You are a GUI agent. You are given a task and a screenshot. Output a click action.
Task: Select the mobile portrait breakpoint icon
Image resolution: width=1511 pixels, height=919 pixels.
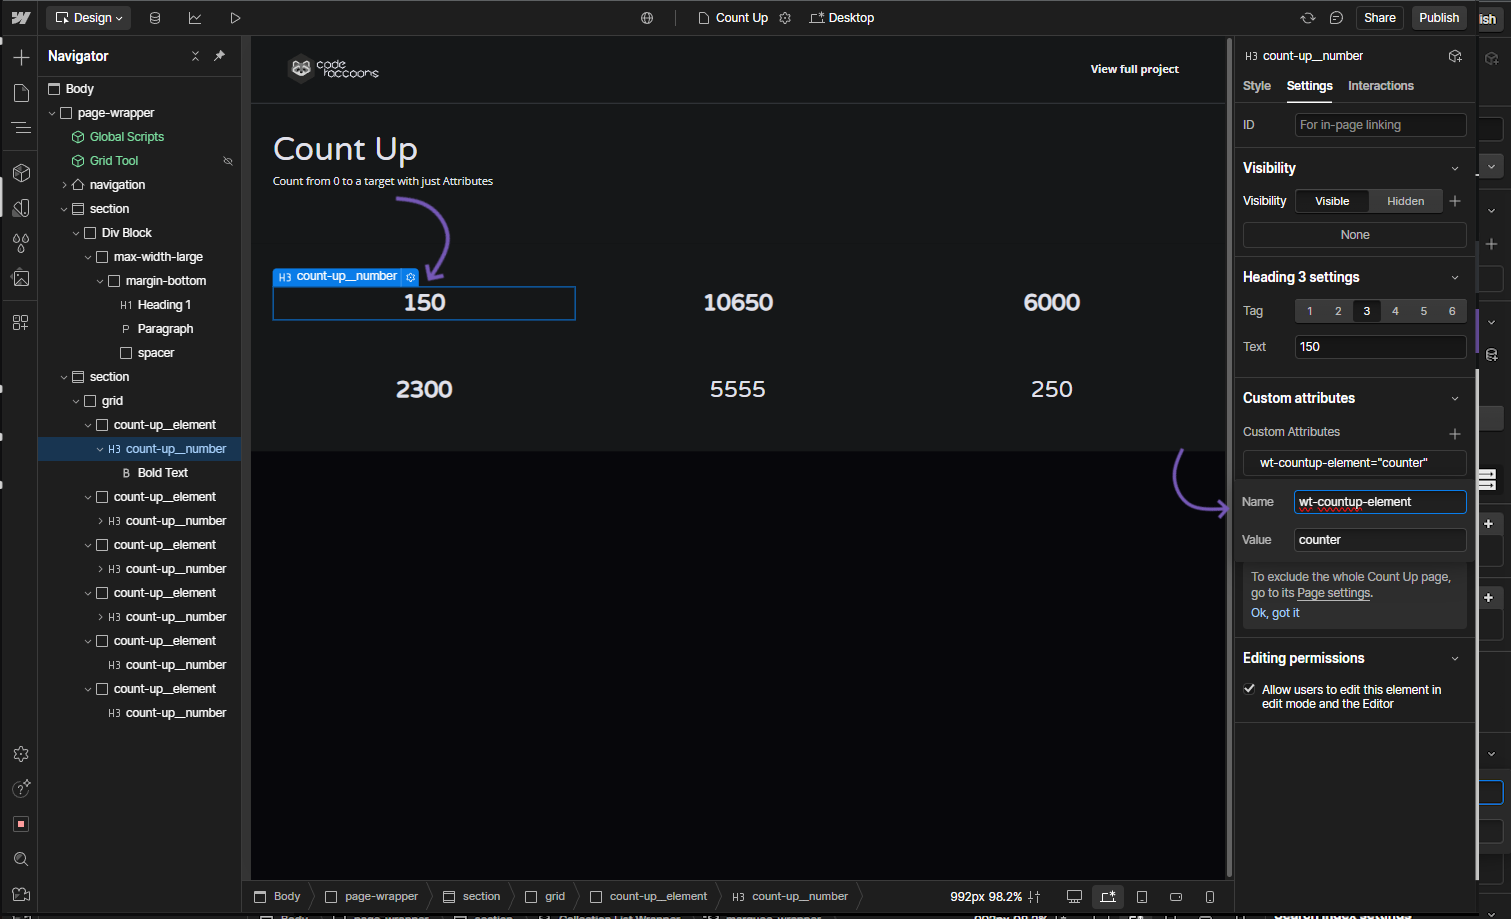tap(1210, 897)
